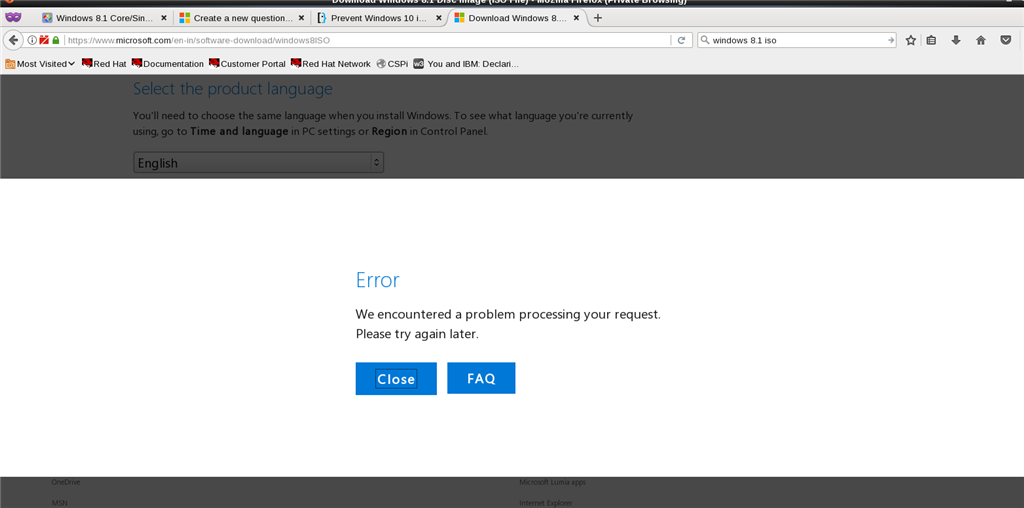Close the Error dialog
This screenshot has width=1024, height=508.
coord(396,379)
